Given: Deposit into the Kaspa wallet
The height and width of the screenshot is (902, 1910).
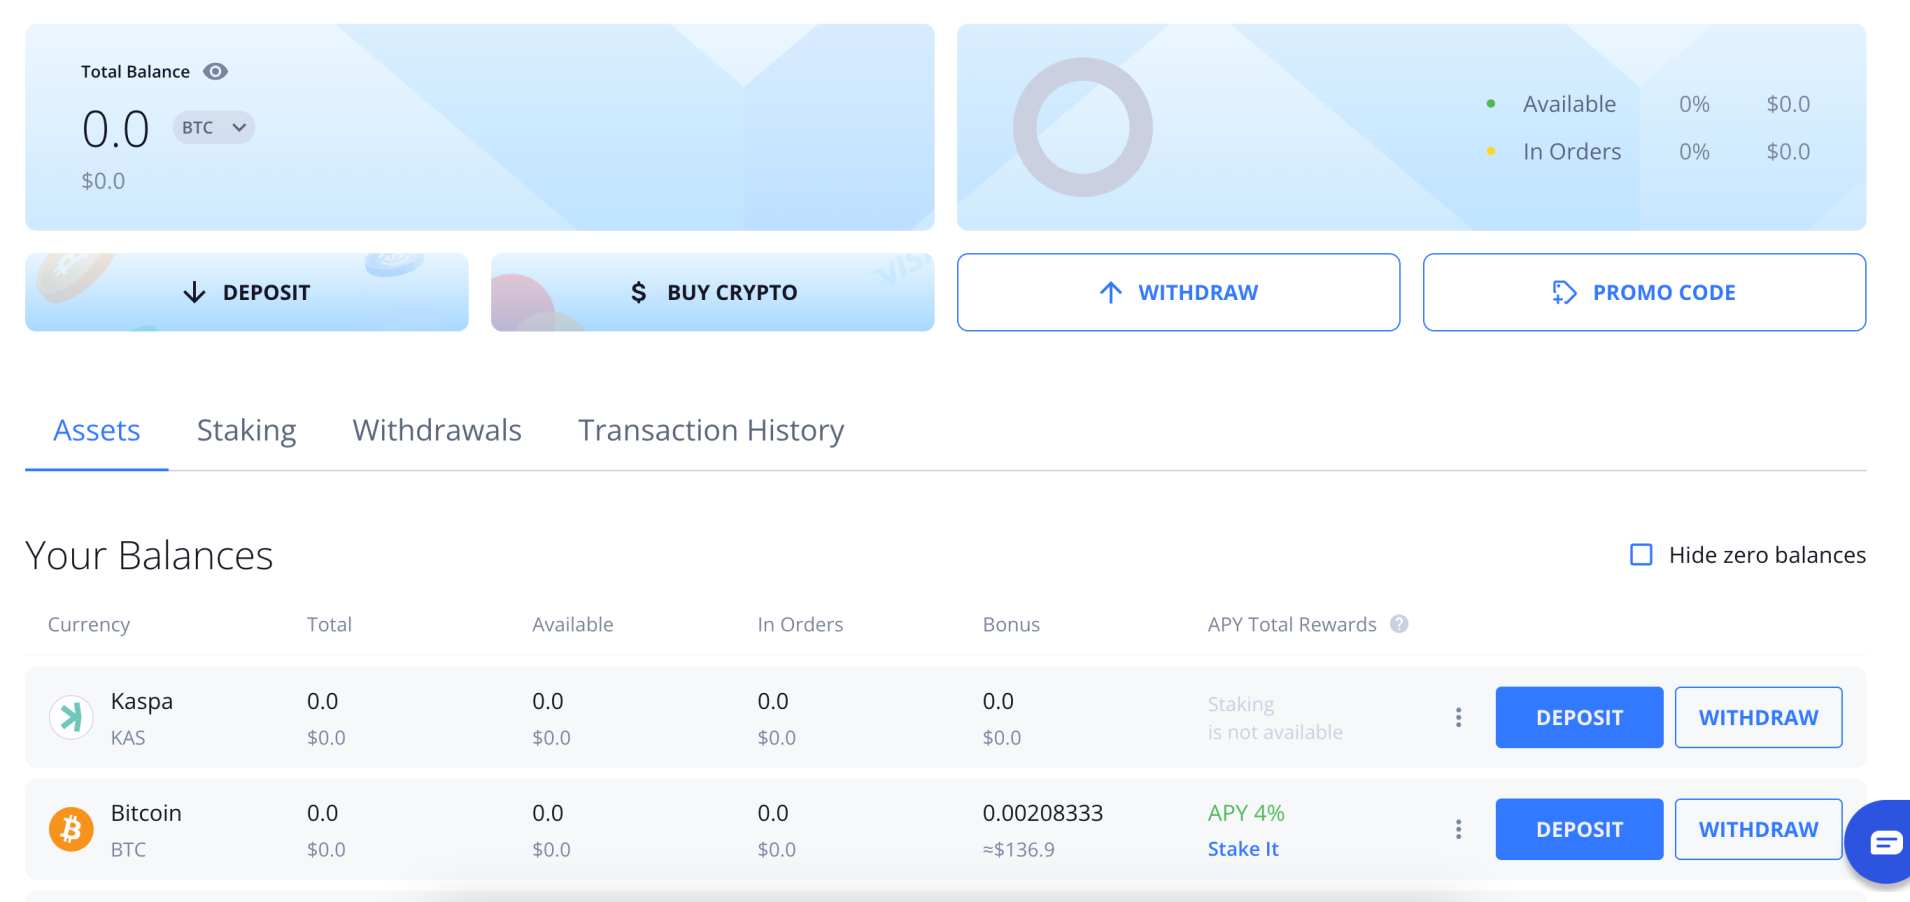Looking at the screenshot, I should [x=1579, y=717].
